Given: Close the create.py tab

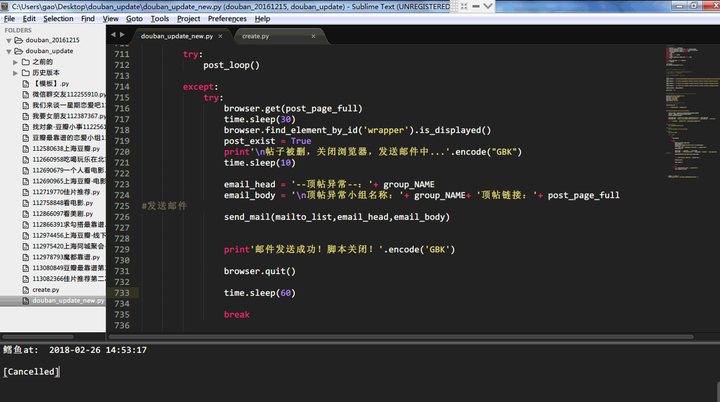Looking at the screenshot, I should coord(313,36).
